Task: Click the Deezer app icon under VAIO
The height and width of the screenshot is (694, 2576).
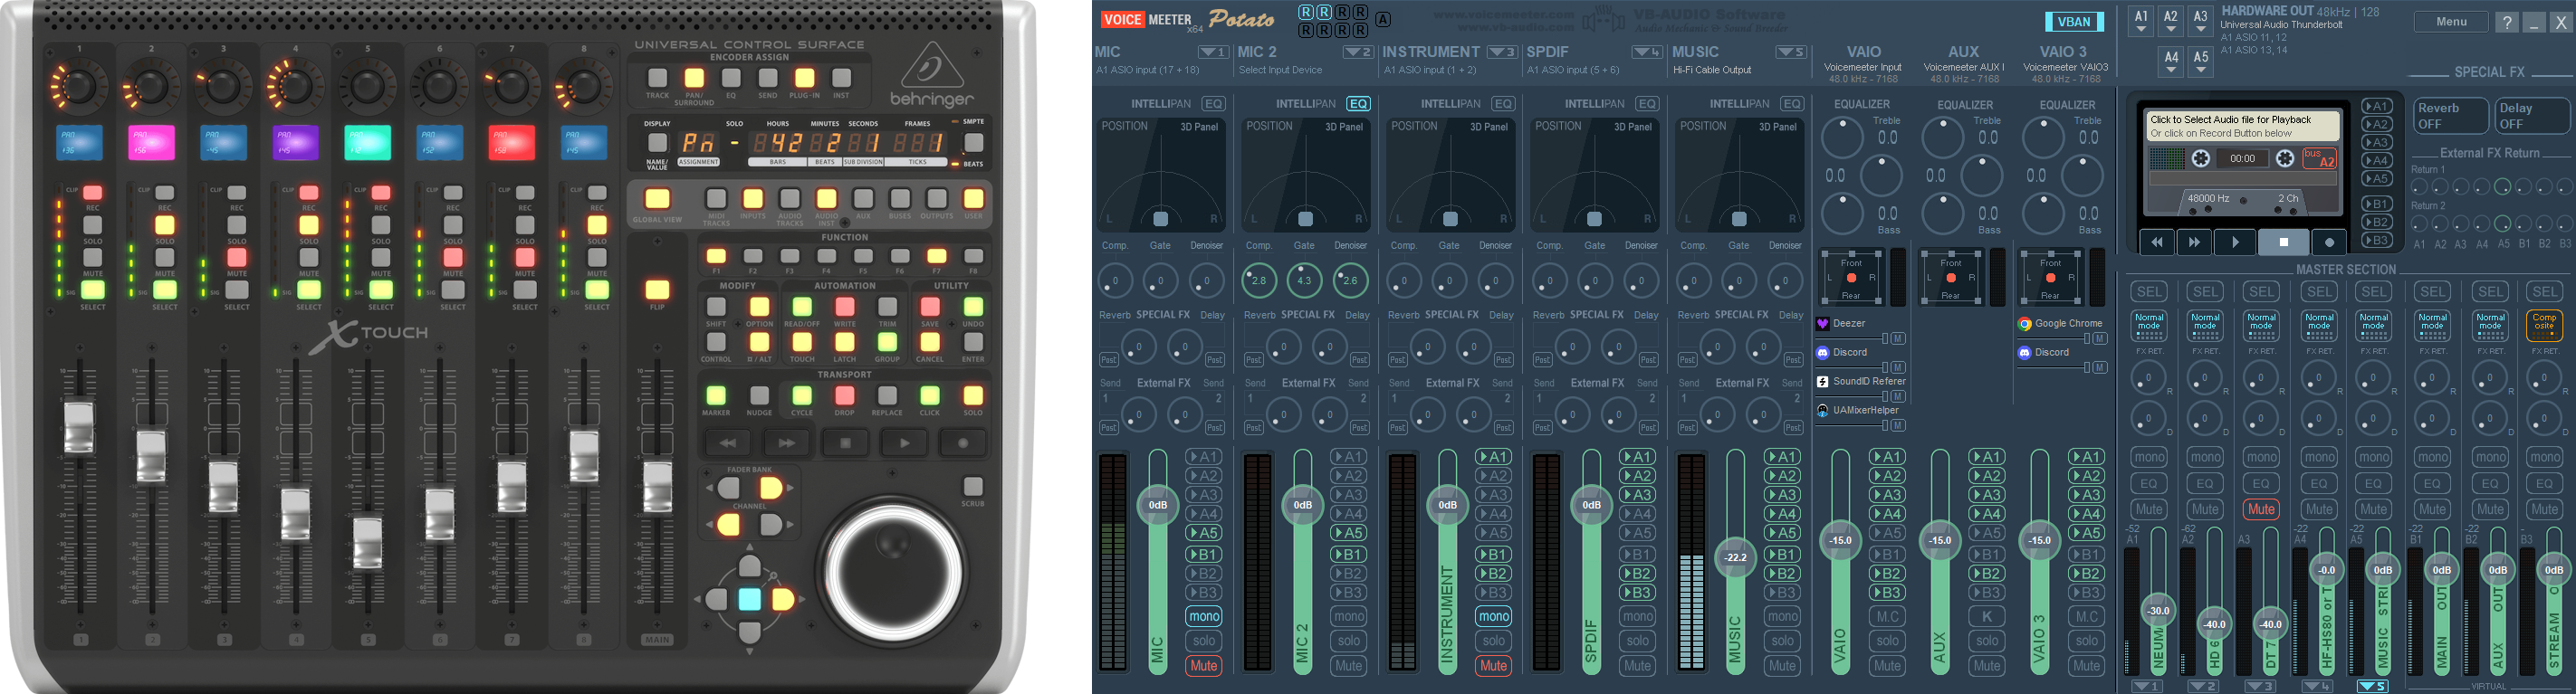Action: click(x=1823, y=324)
